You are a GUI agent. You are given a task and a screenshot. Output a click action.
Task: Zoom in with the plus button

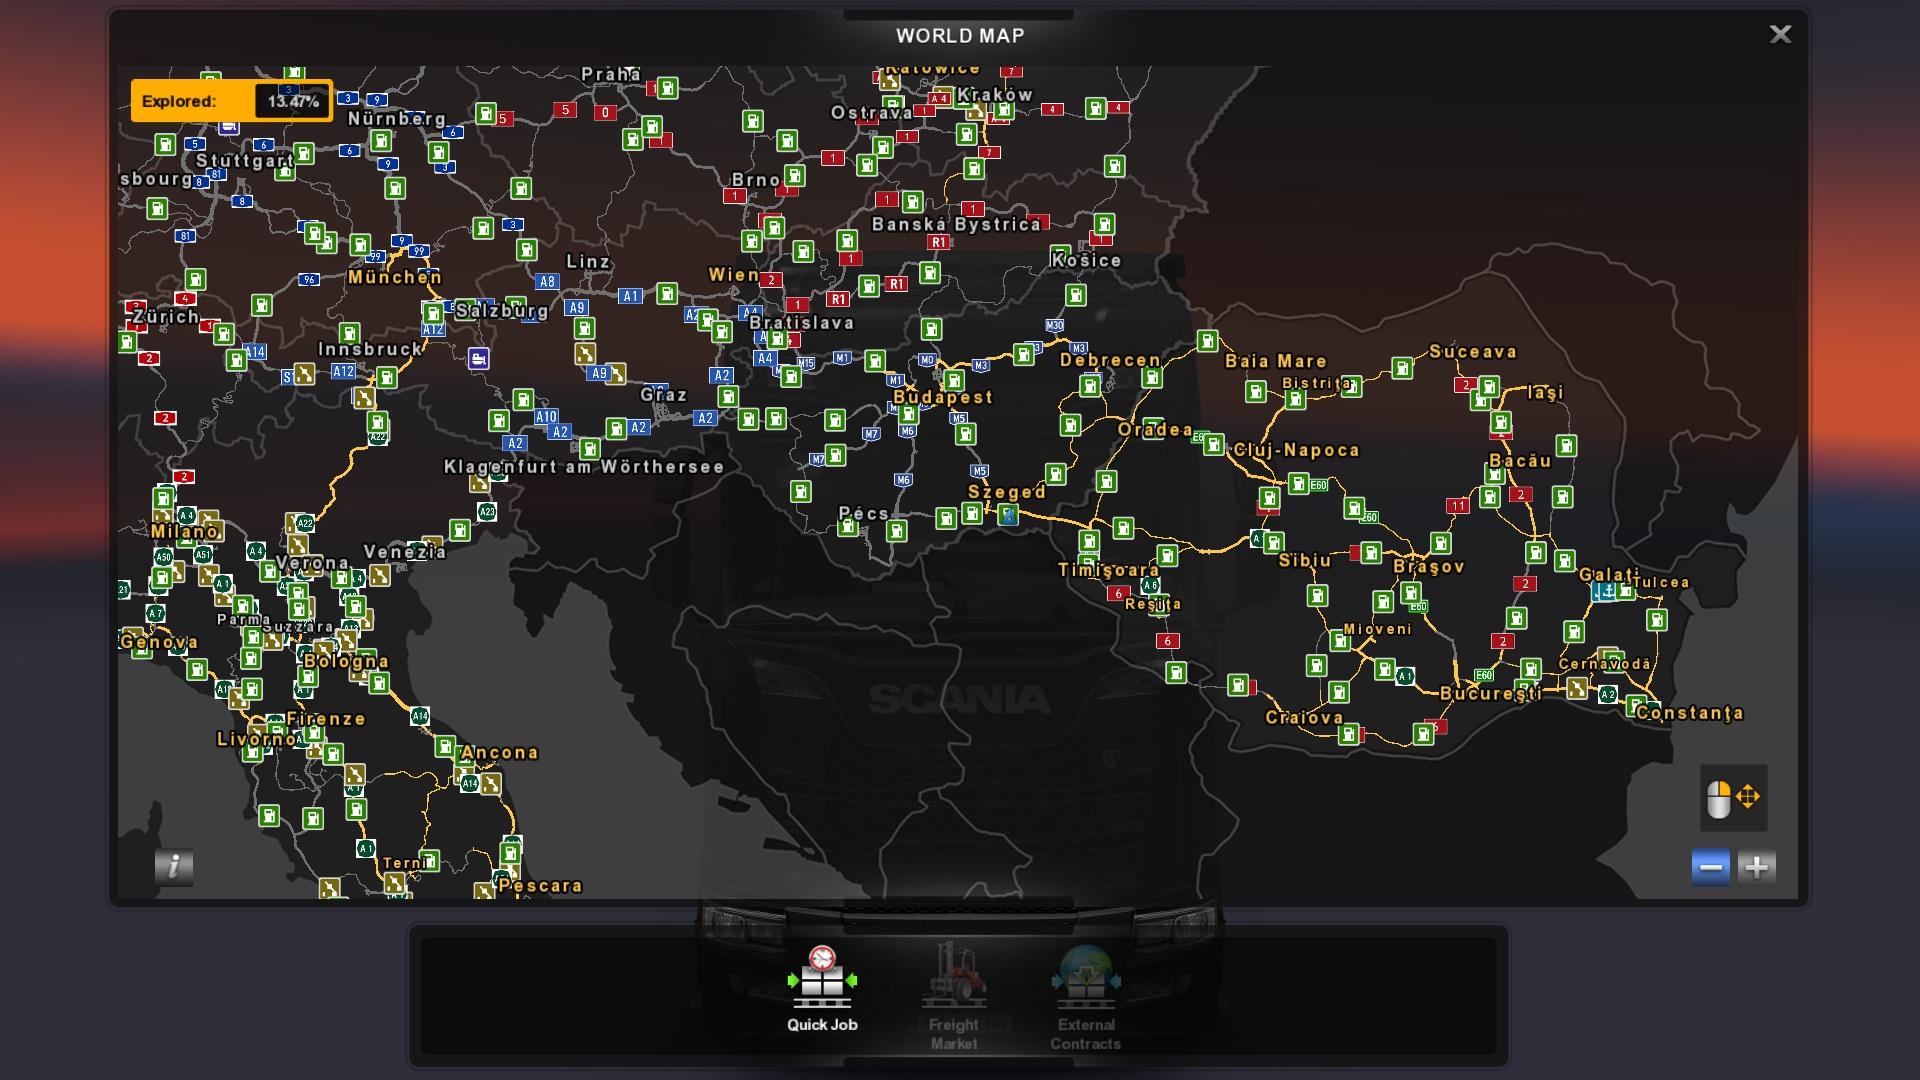pyautogui.click(x=1757, y=867)
